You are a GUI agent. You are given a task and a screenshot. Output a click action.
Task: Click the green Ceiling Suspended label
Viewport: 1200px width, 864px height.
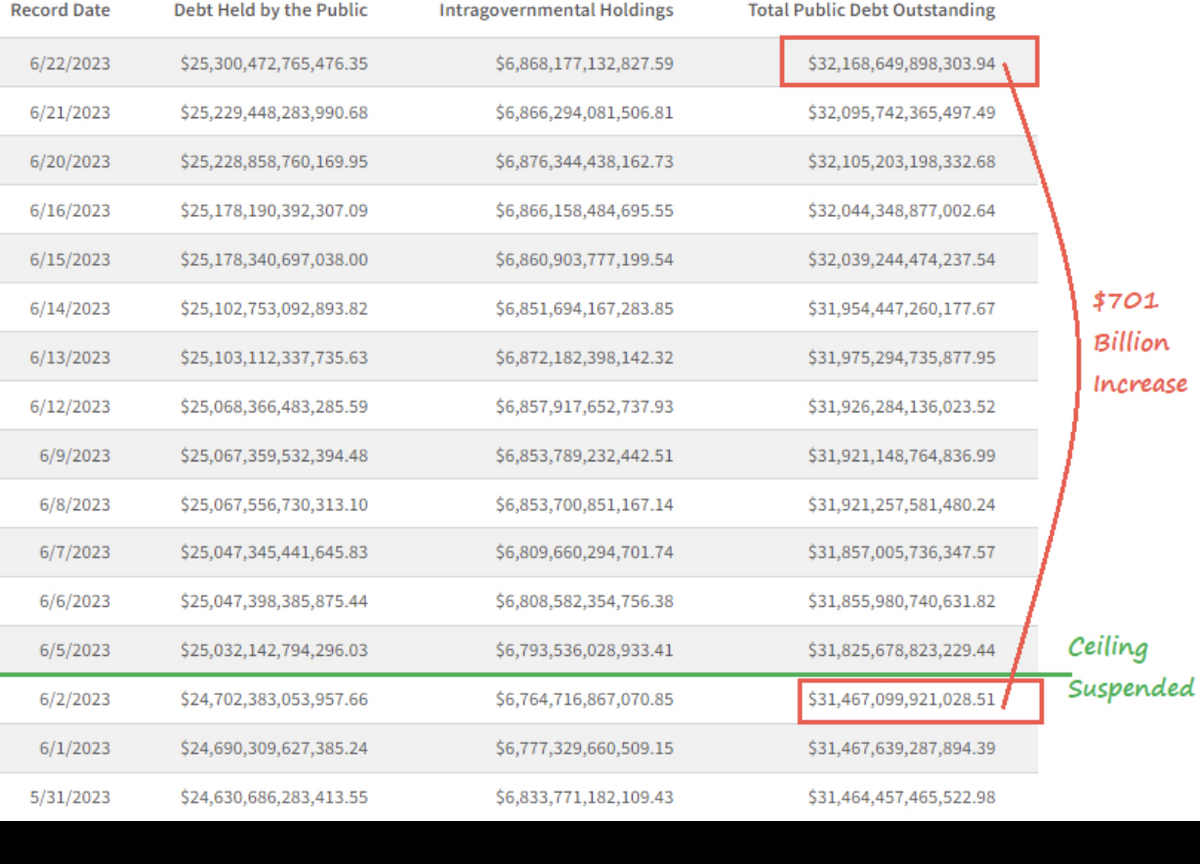coord(1130,667)
